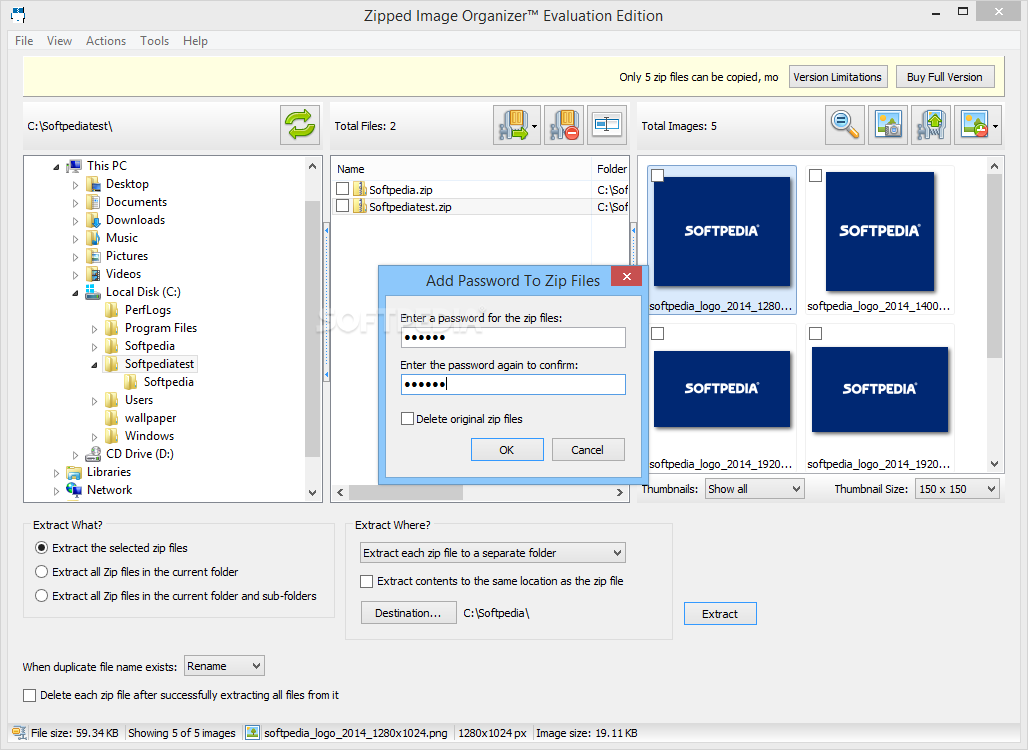
Task: Focus the confirm password input field
Action: [x=513, y=384]
